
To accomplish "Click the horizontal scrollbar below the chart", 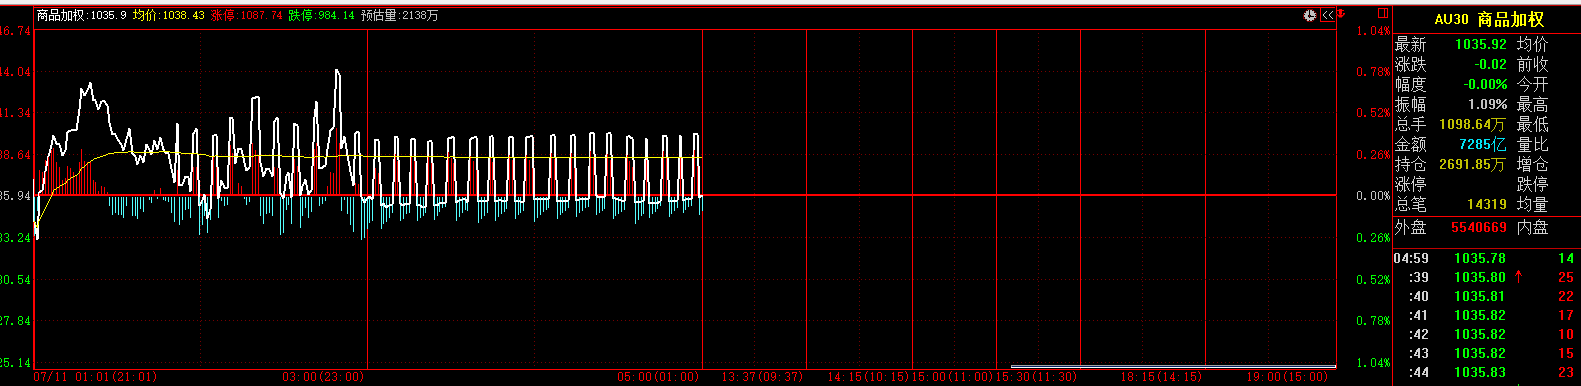I will point(1173,366).
